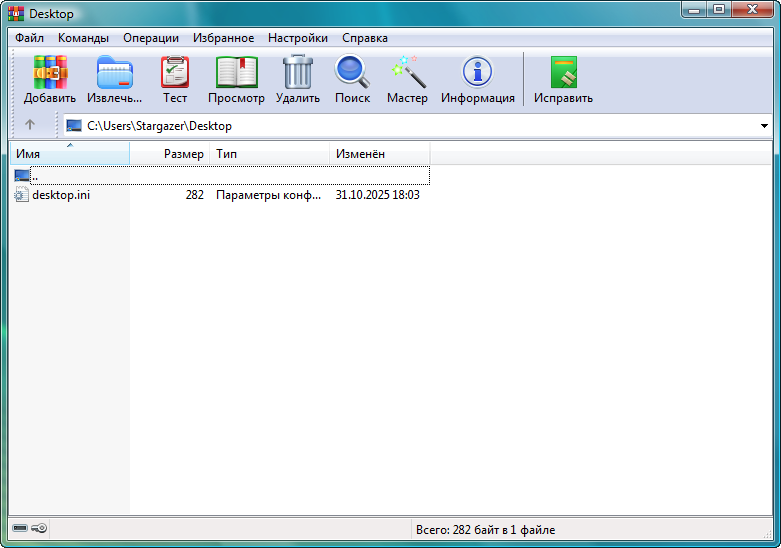Image resolution: width=781 pixels, height=548 pixels.
Task: Click the drive and key status bar icon
Action: click(29, 529)
